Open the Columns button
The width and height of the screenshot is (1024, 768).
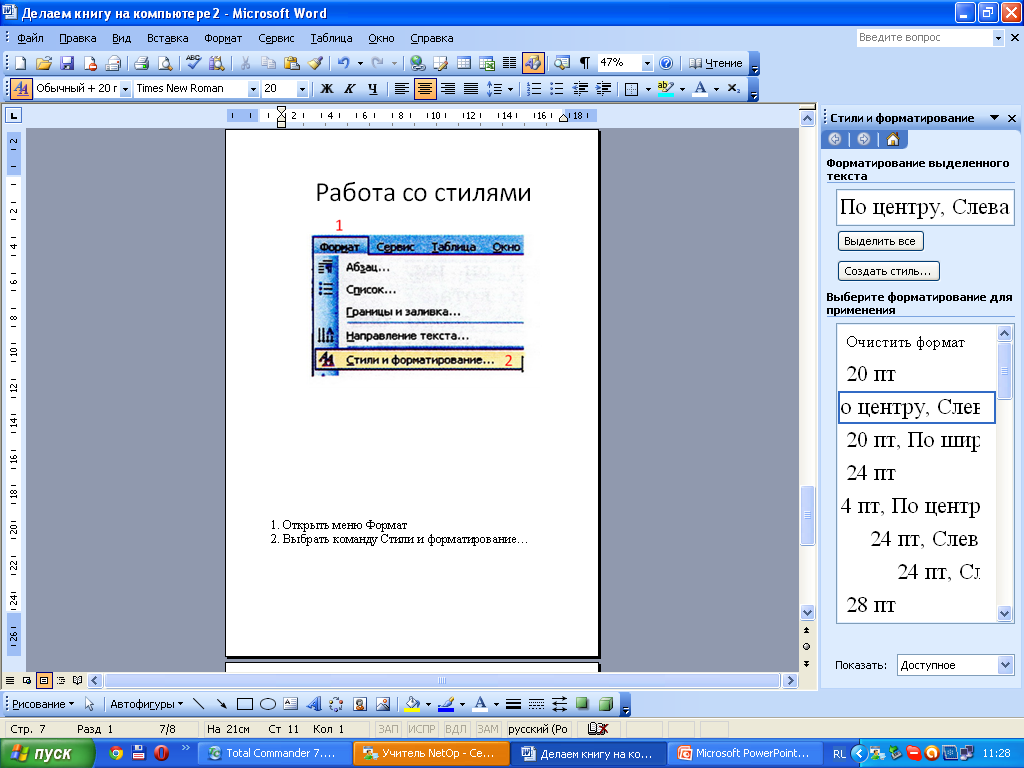pos(509,63)
